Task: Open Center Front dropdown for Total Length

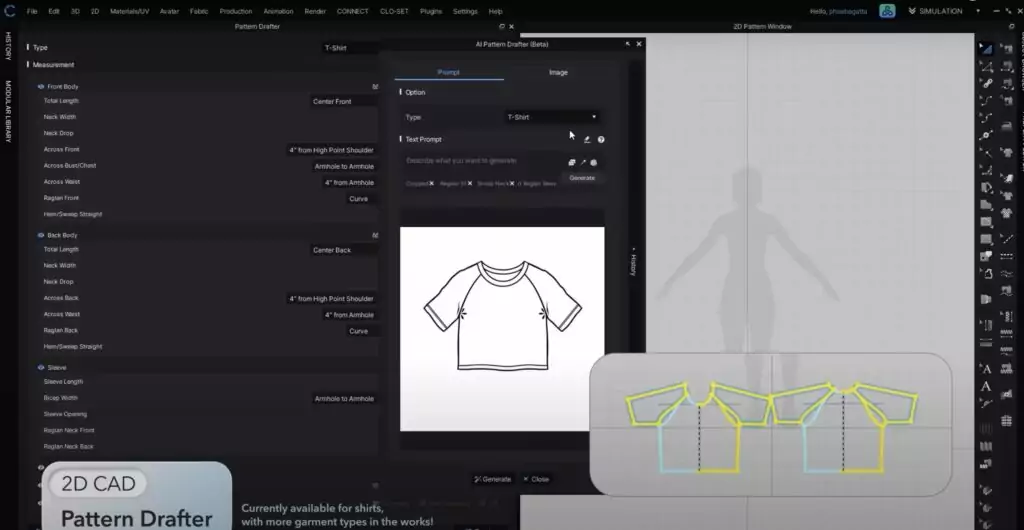Action: pos(344,102)
